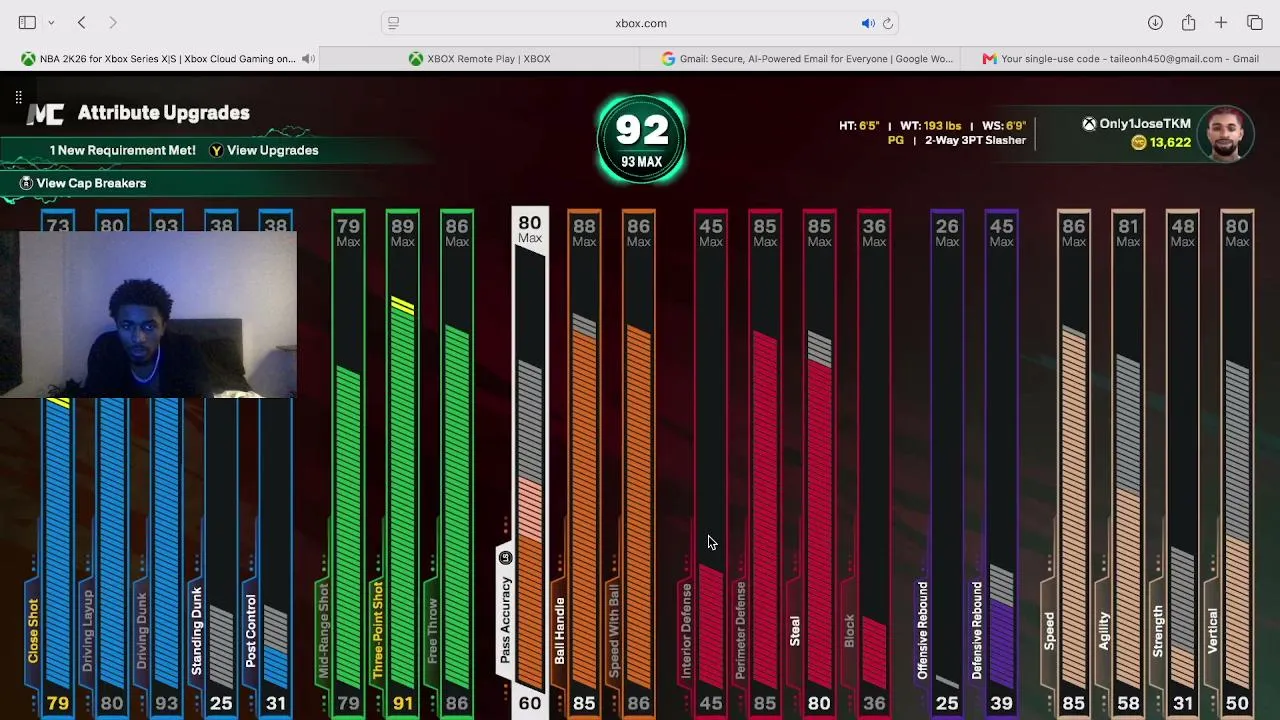Open the Safari share menu
The image size is (1280, 720).
click(1188, 23)
